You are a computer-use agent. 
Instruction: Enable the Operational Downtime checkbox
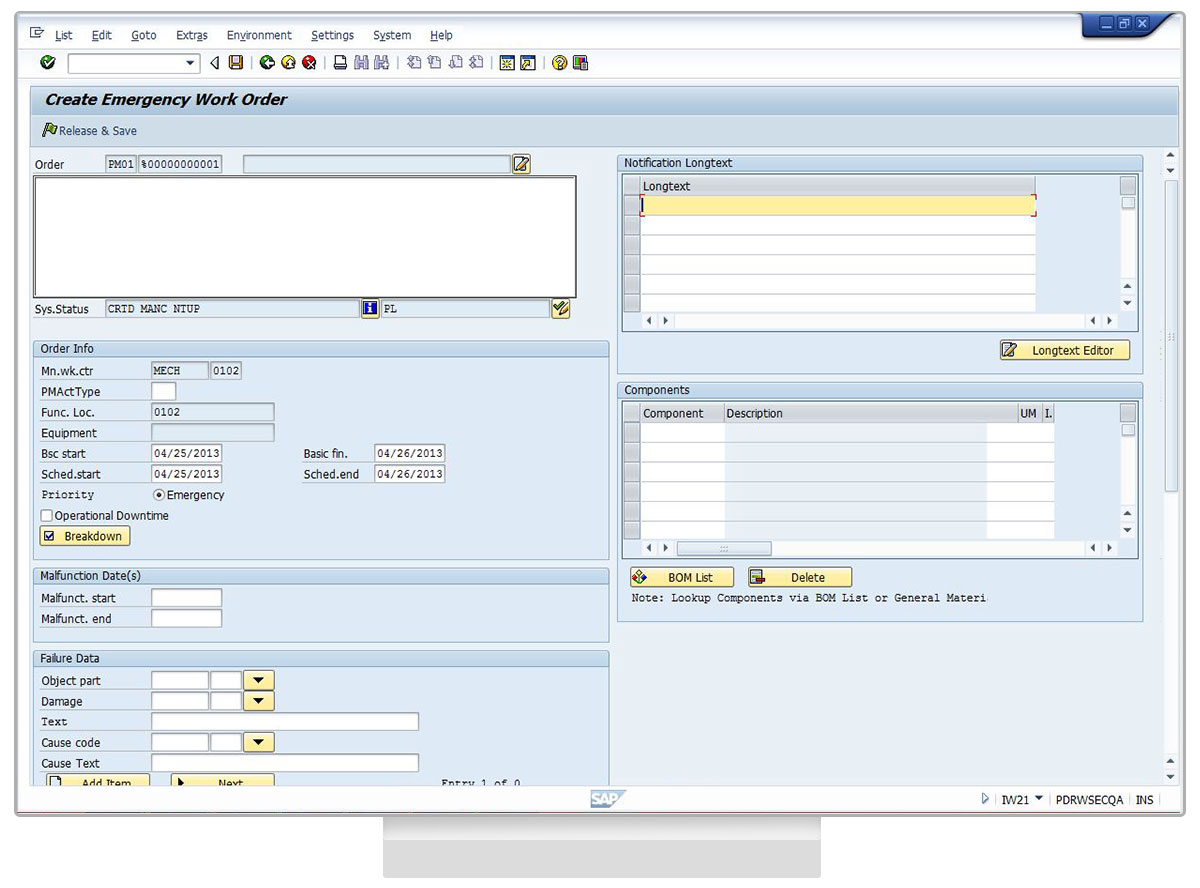coord(47,516)
